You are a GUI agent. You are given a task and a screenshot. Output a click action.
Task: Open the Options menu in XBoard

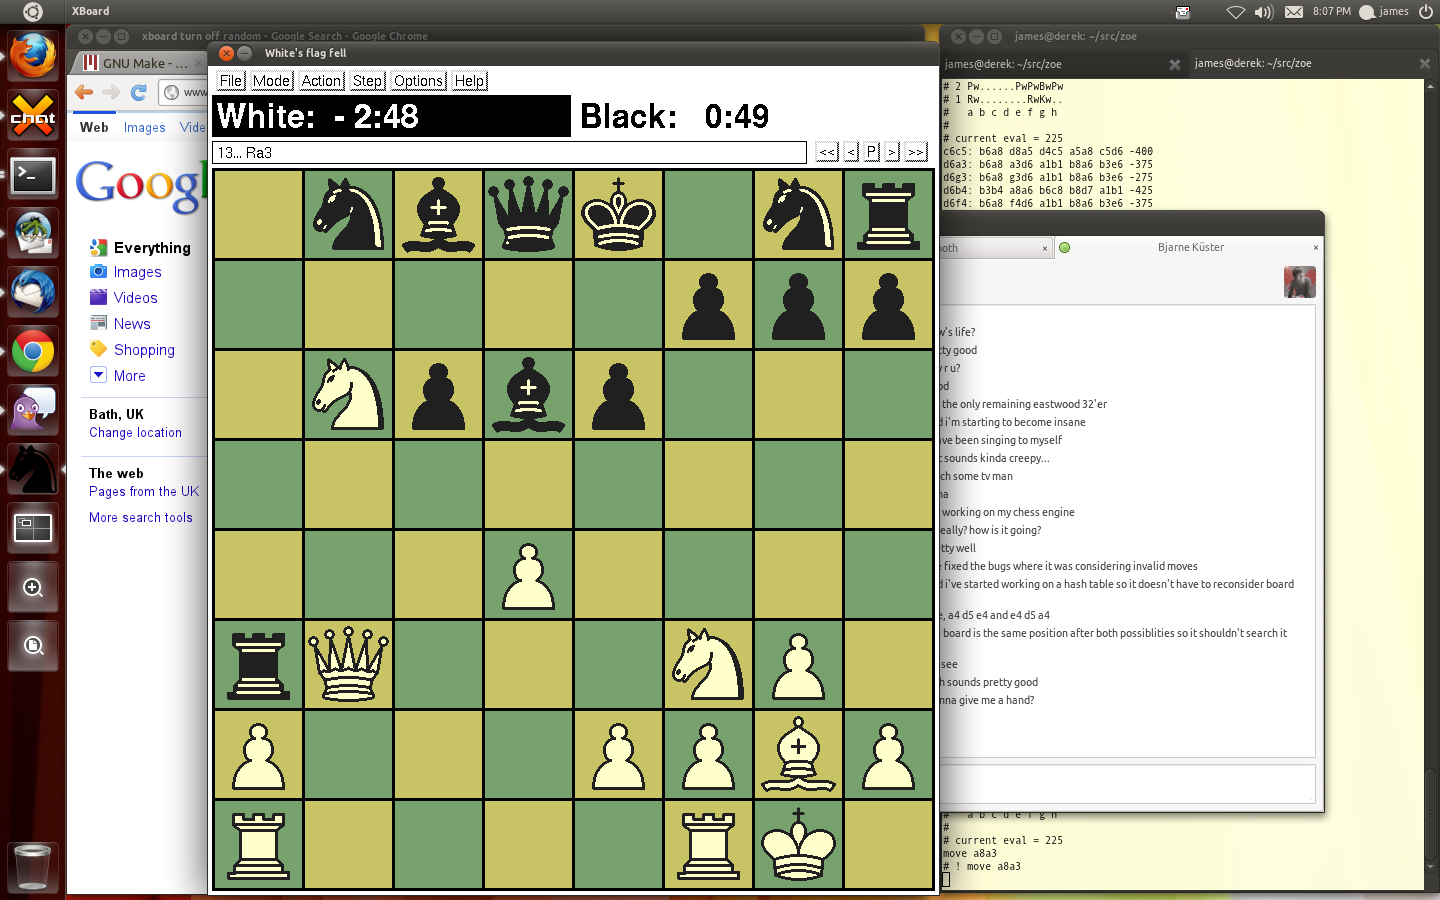click(418, 81)
